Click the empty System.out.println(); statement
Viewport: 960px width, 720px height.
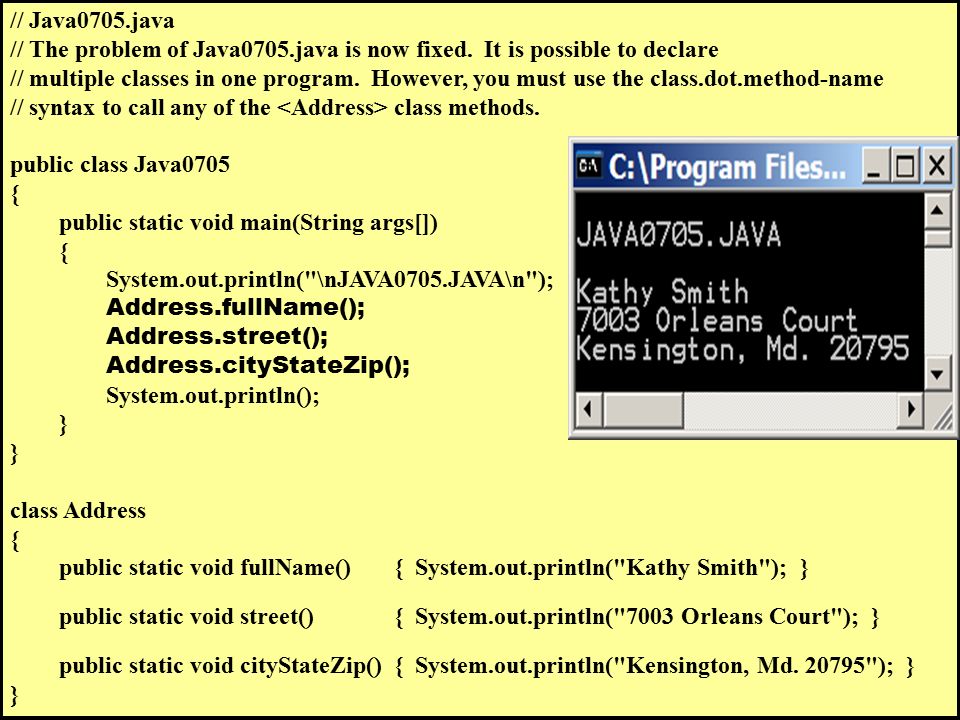(213, 395)
